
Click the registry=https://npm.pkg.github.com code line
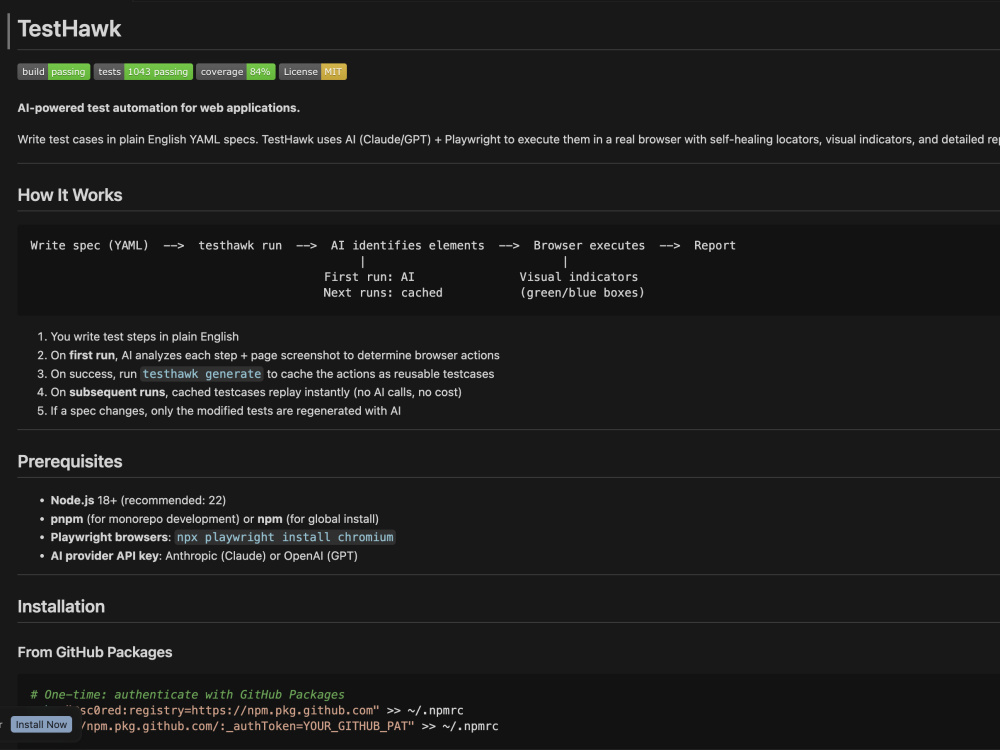point(272,710)
